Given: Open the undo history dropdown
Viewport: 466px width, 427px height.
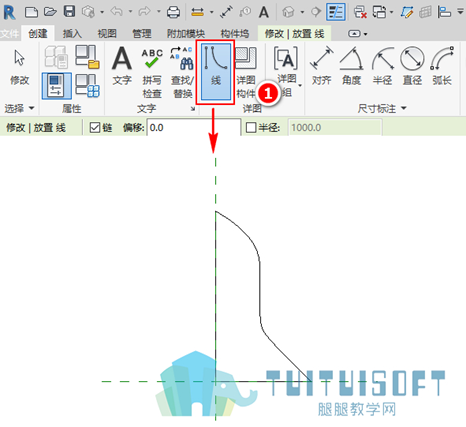Looking at the screenshot, I should (130, 12).
